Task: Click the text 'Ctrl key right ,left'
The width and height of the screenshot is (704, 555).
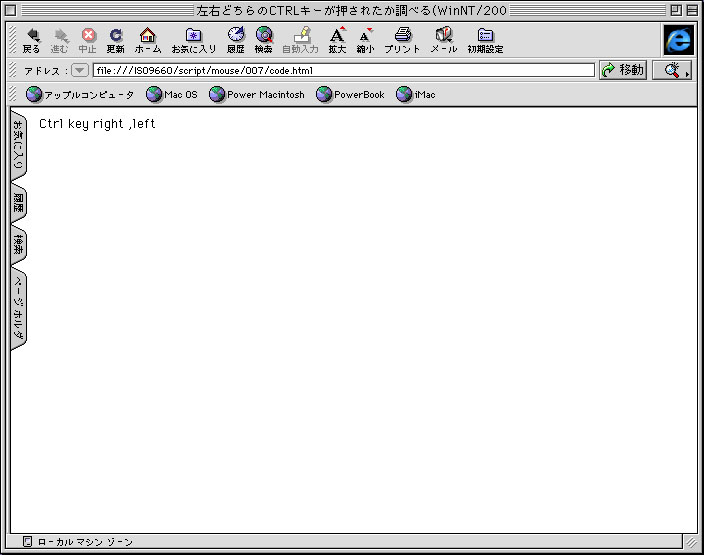Action: point(97,123)
